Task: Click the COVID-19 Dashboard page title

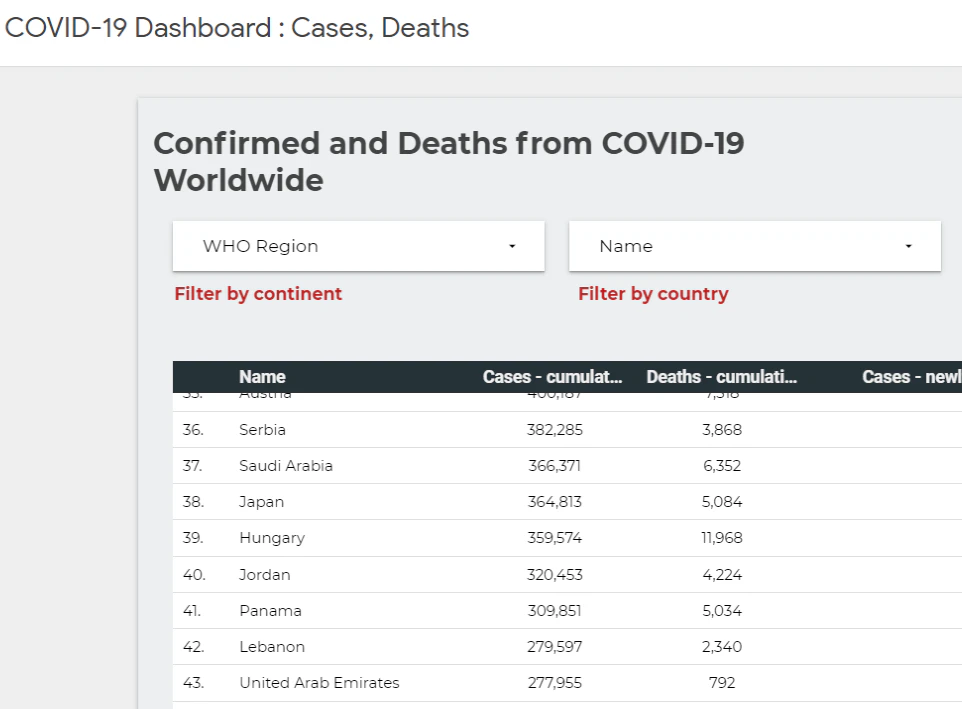Action: [x=234, y=28]
